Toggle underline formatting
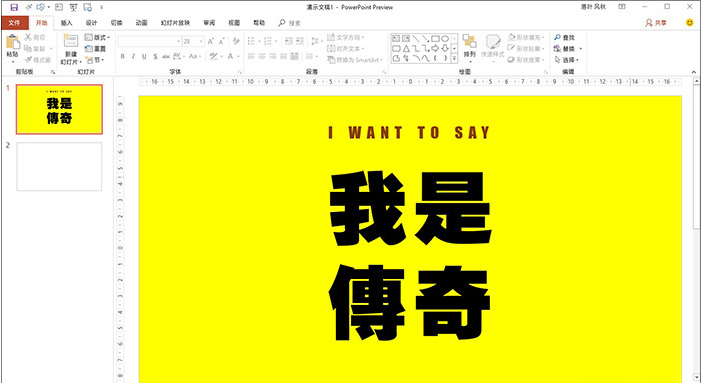 tap(144, 56)
